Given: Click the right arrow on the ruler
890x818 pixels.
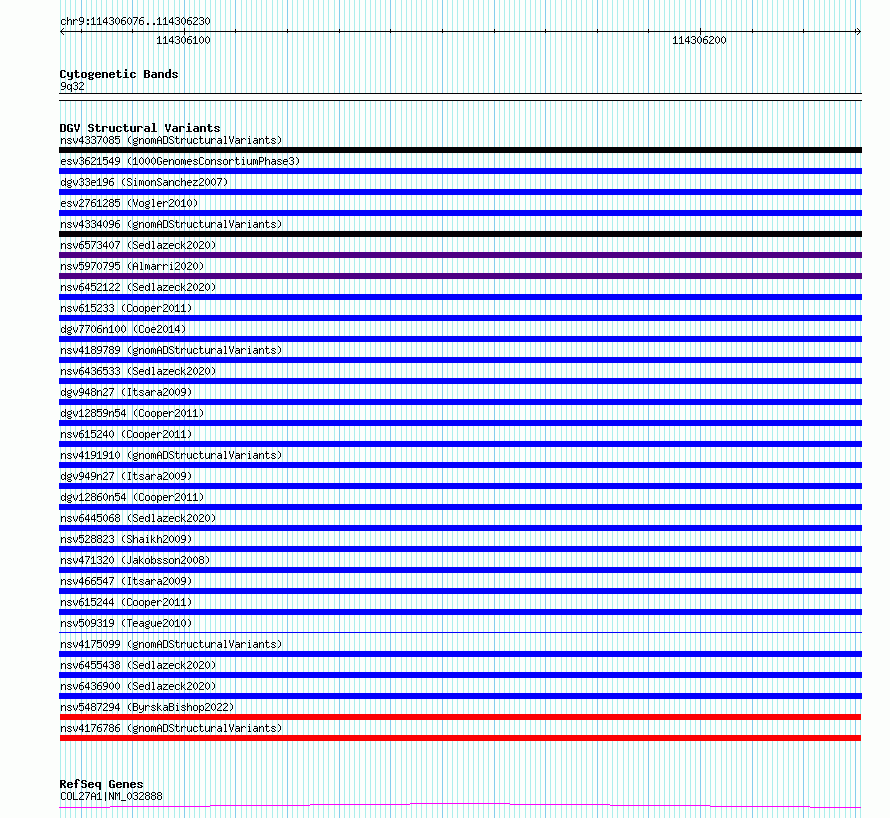Looking at the screenshot, I should tap(858, 32).
